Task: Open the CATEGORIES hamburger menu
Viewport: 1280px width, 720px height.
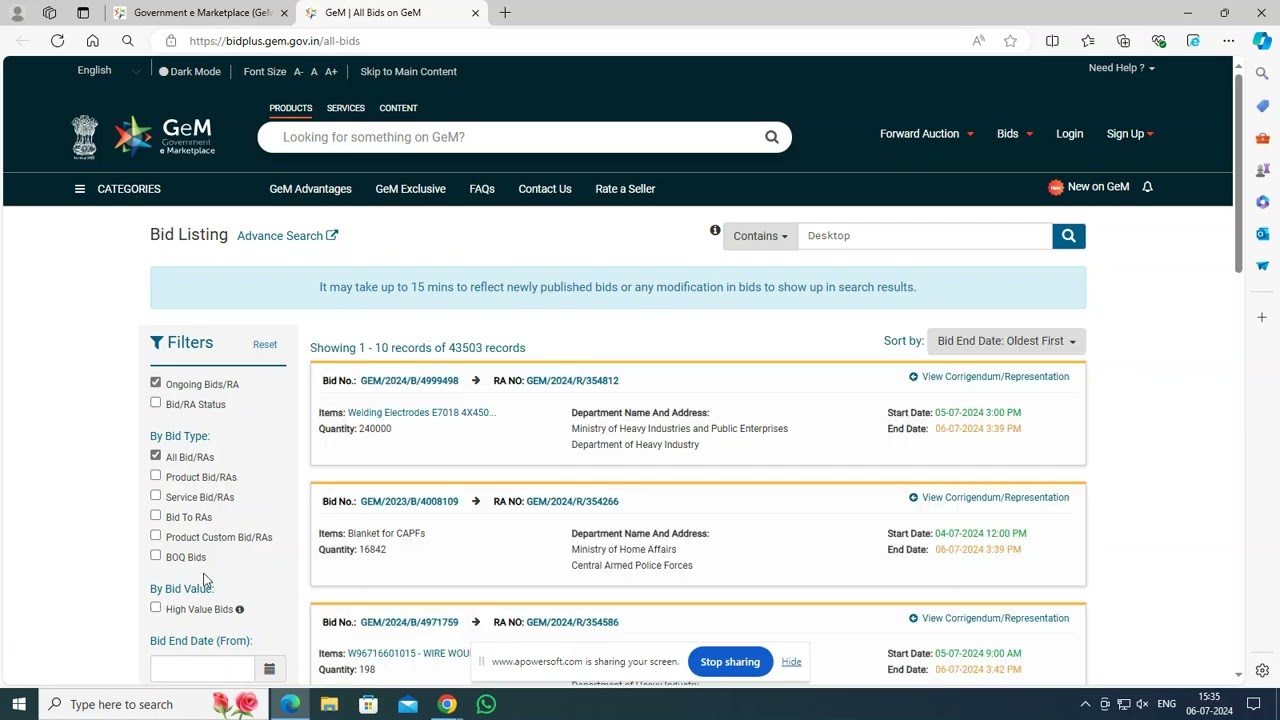Action: tap(80, 189)
